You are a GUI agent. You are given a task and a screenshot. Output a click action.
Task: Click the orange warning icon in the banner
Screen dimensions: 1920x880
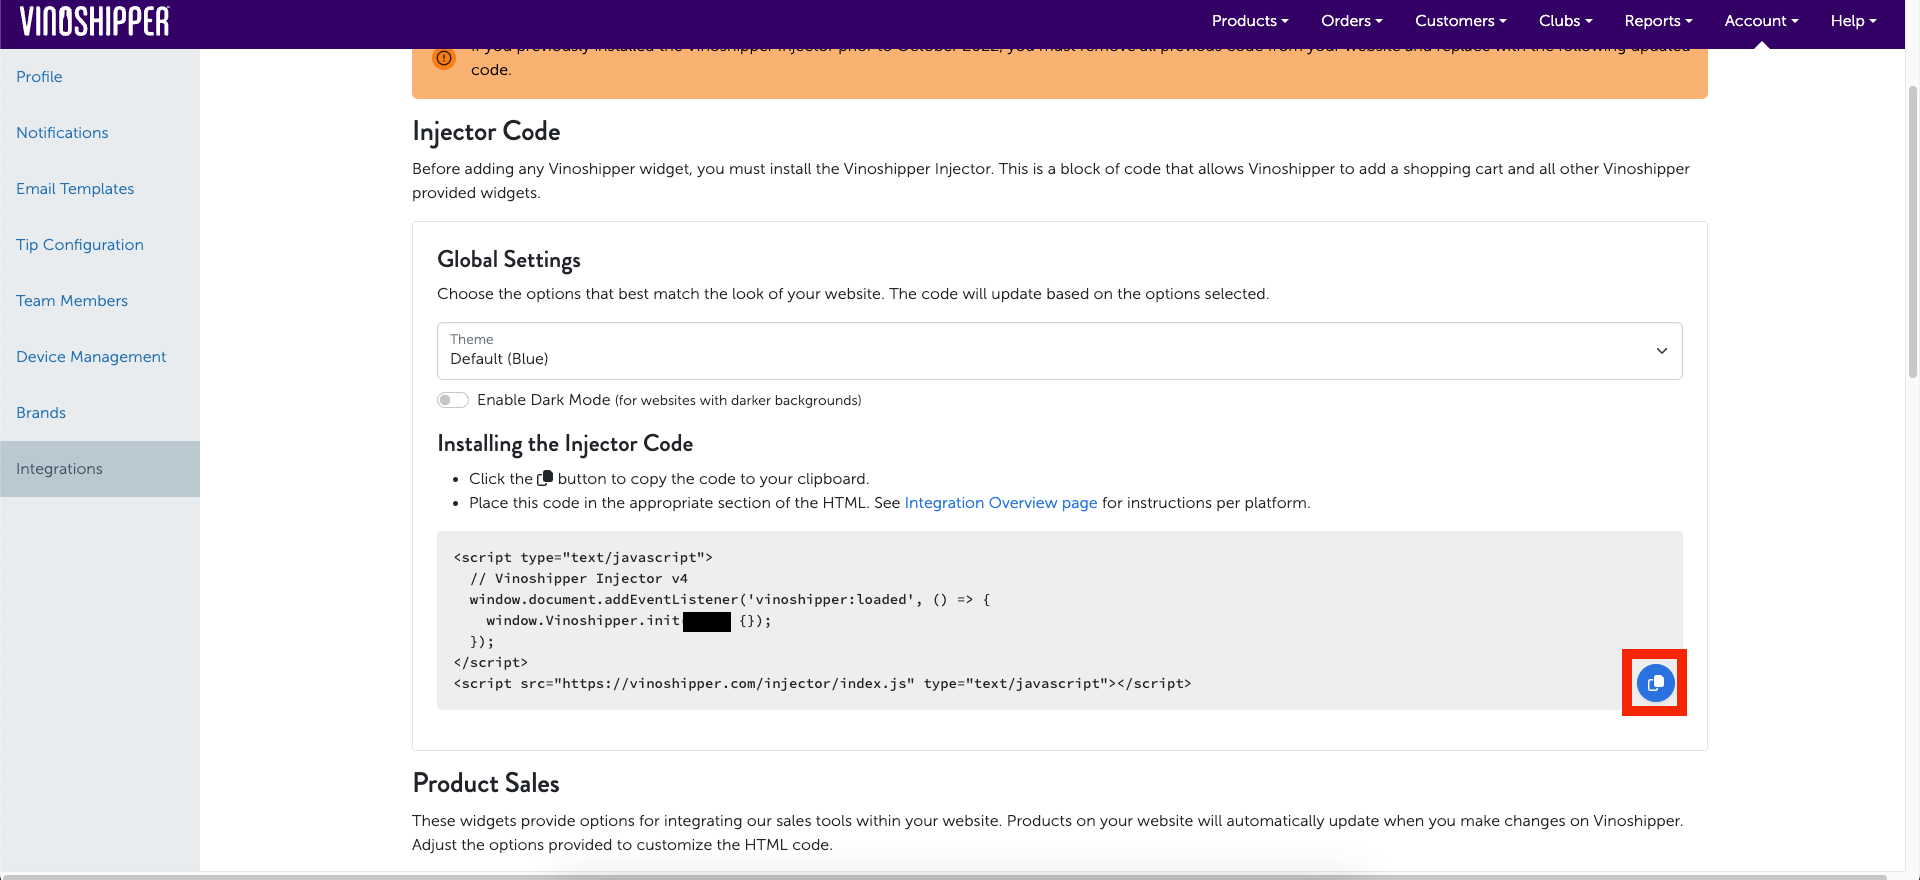(444, 58)
